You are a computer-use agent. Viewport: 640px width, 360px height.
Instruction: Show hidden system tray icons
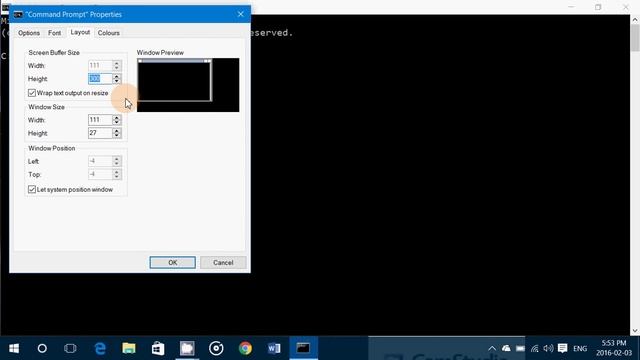[x=492, y=349]
